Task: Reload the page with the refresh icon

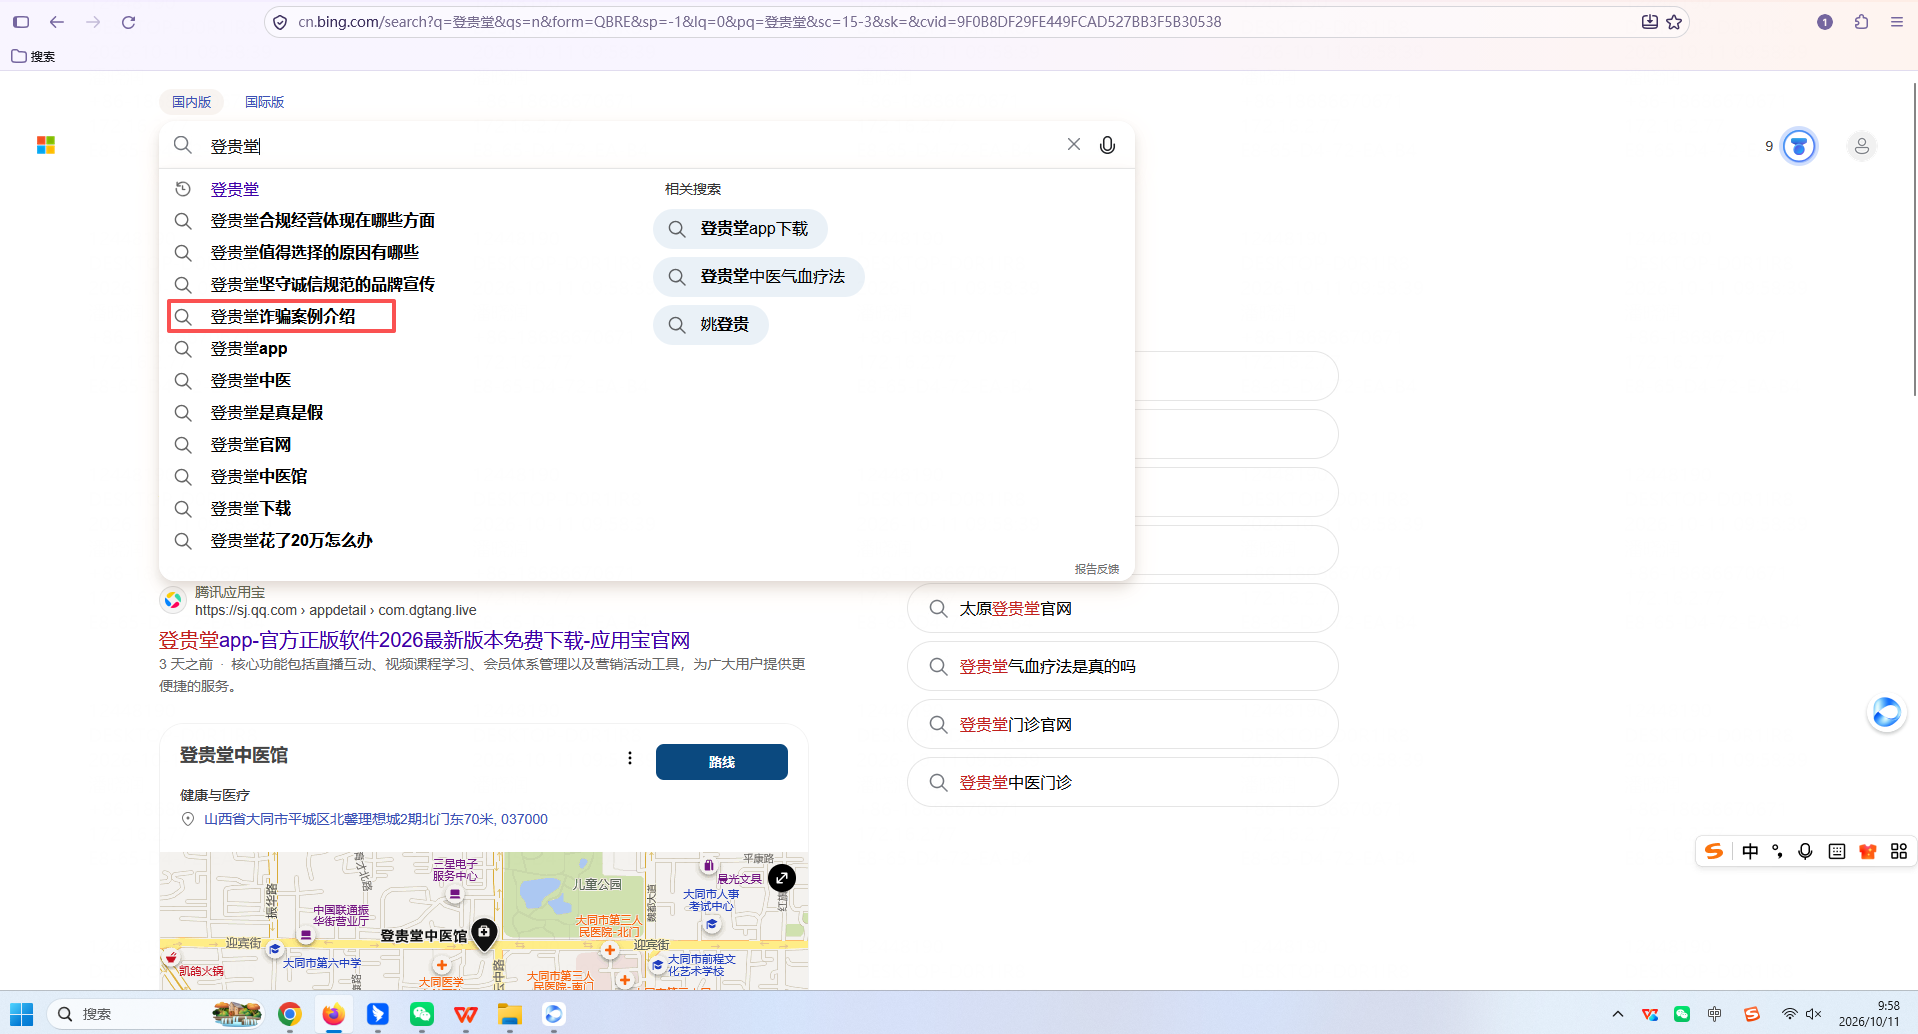Action: 128,22
